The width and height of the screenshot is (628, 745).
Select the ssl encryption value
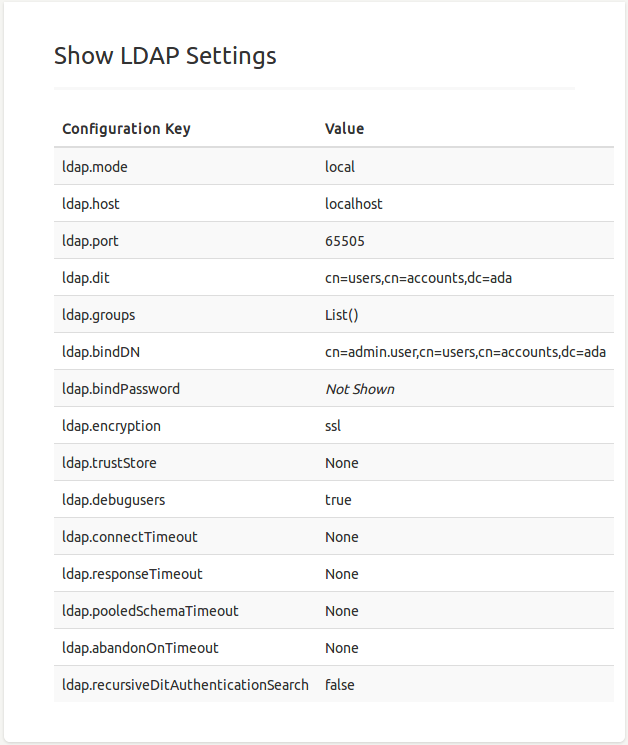pos(333,426)
